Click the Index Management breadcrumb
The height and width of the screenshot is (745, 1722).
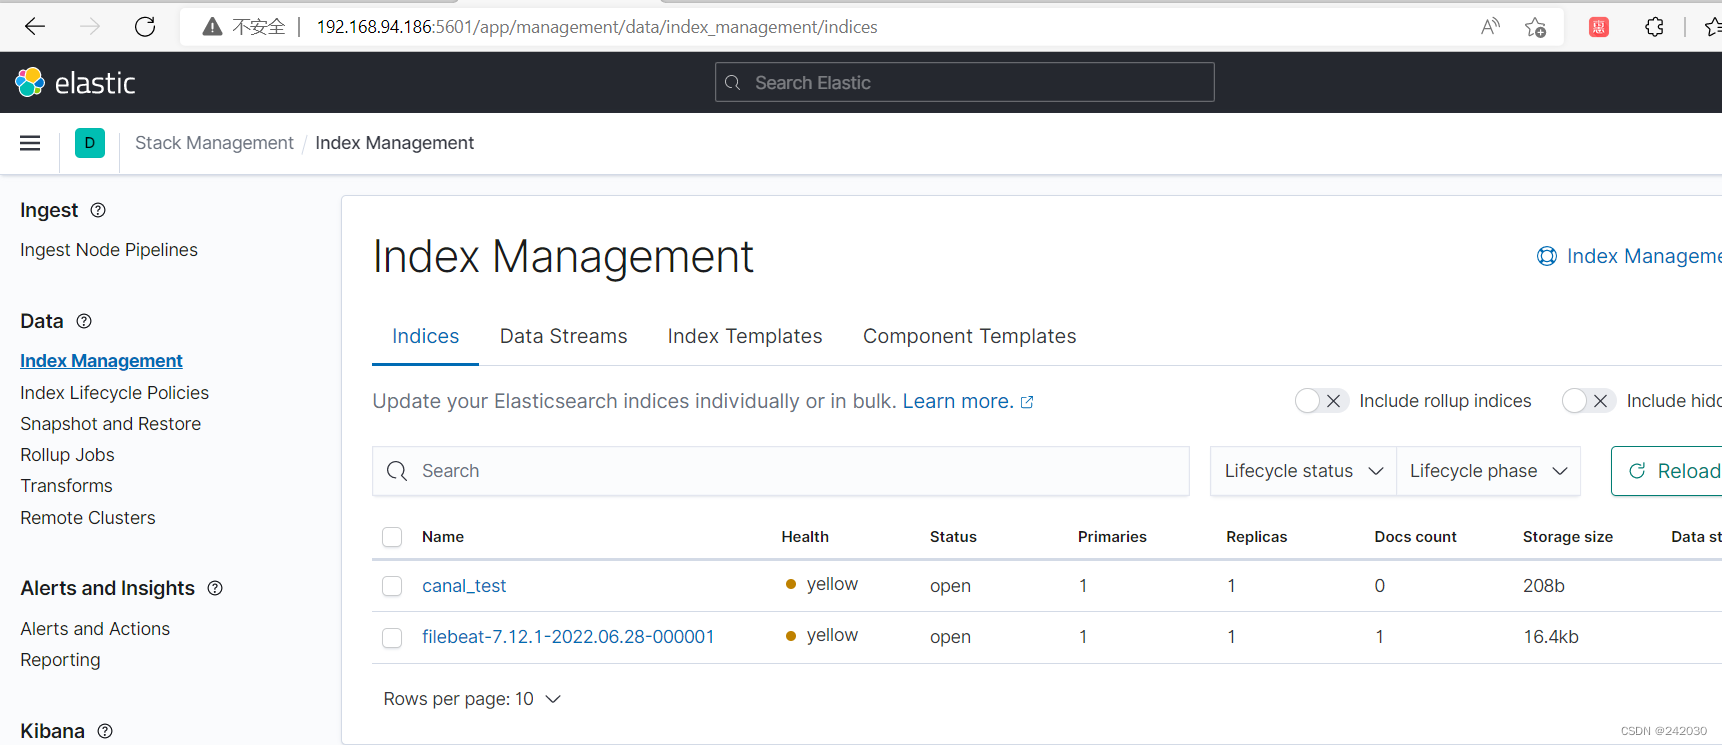[395, 143]
